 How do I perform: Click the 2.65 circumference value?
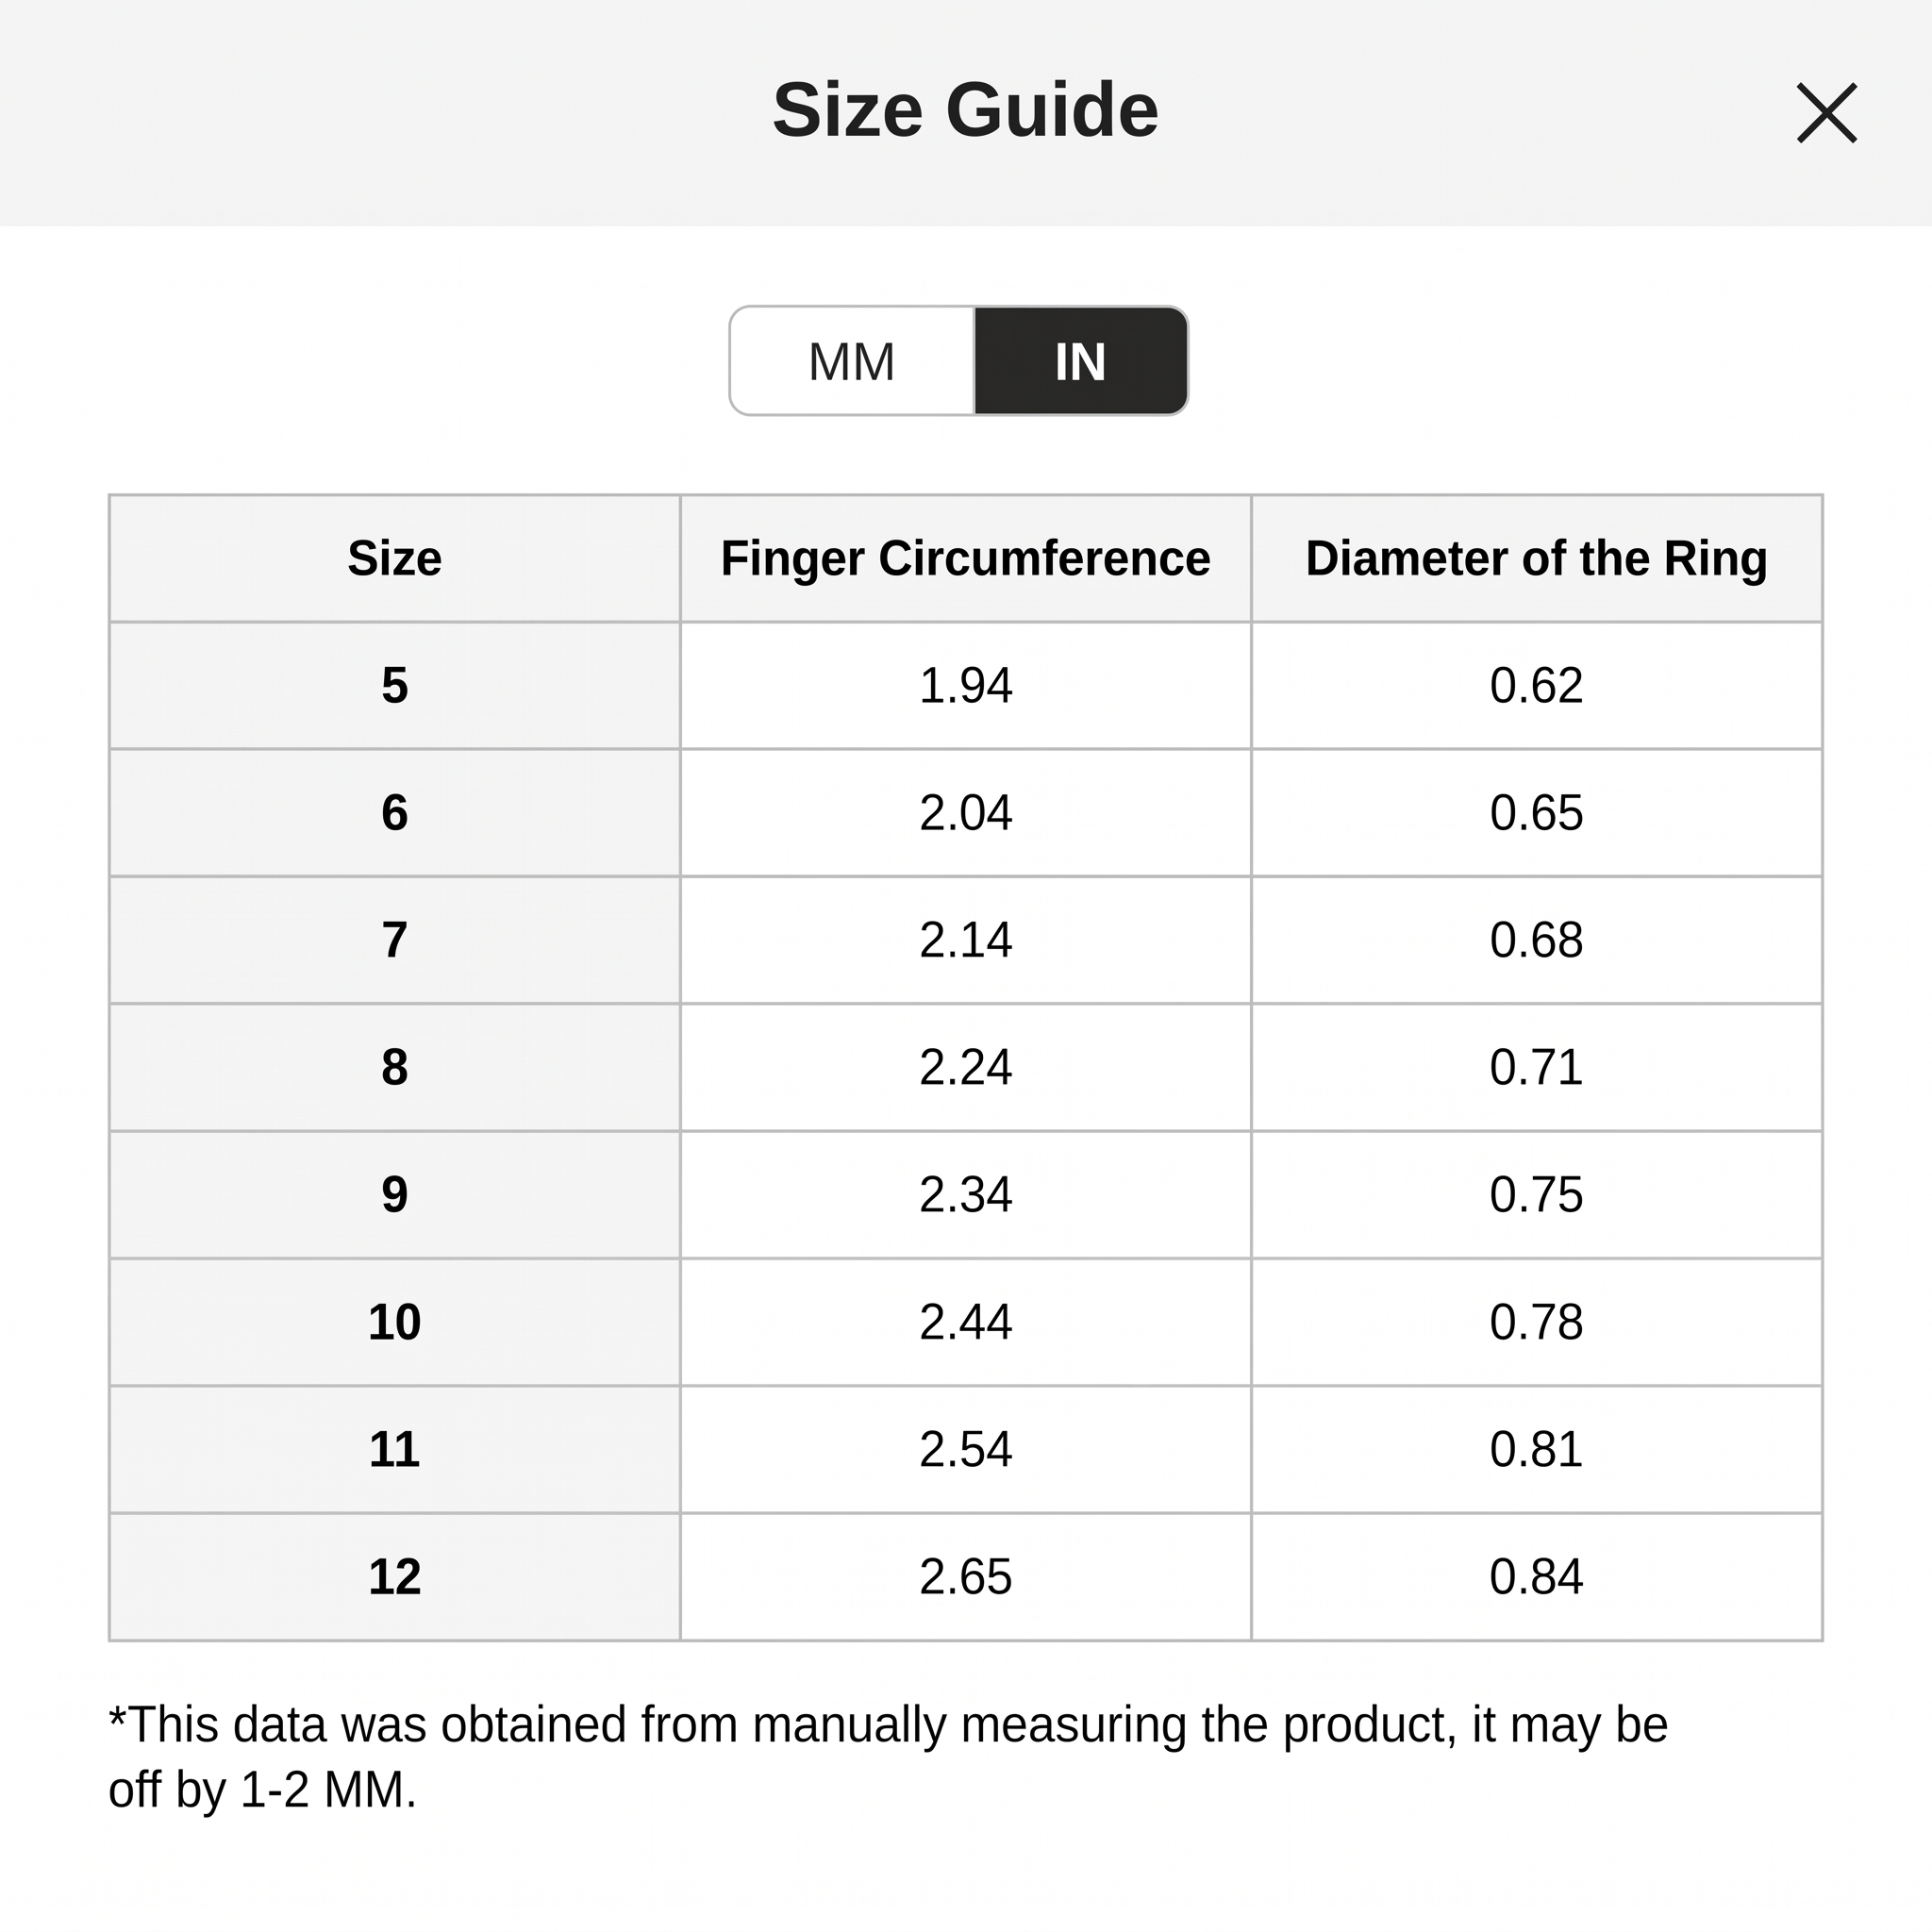(x=965, y=1577)
